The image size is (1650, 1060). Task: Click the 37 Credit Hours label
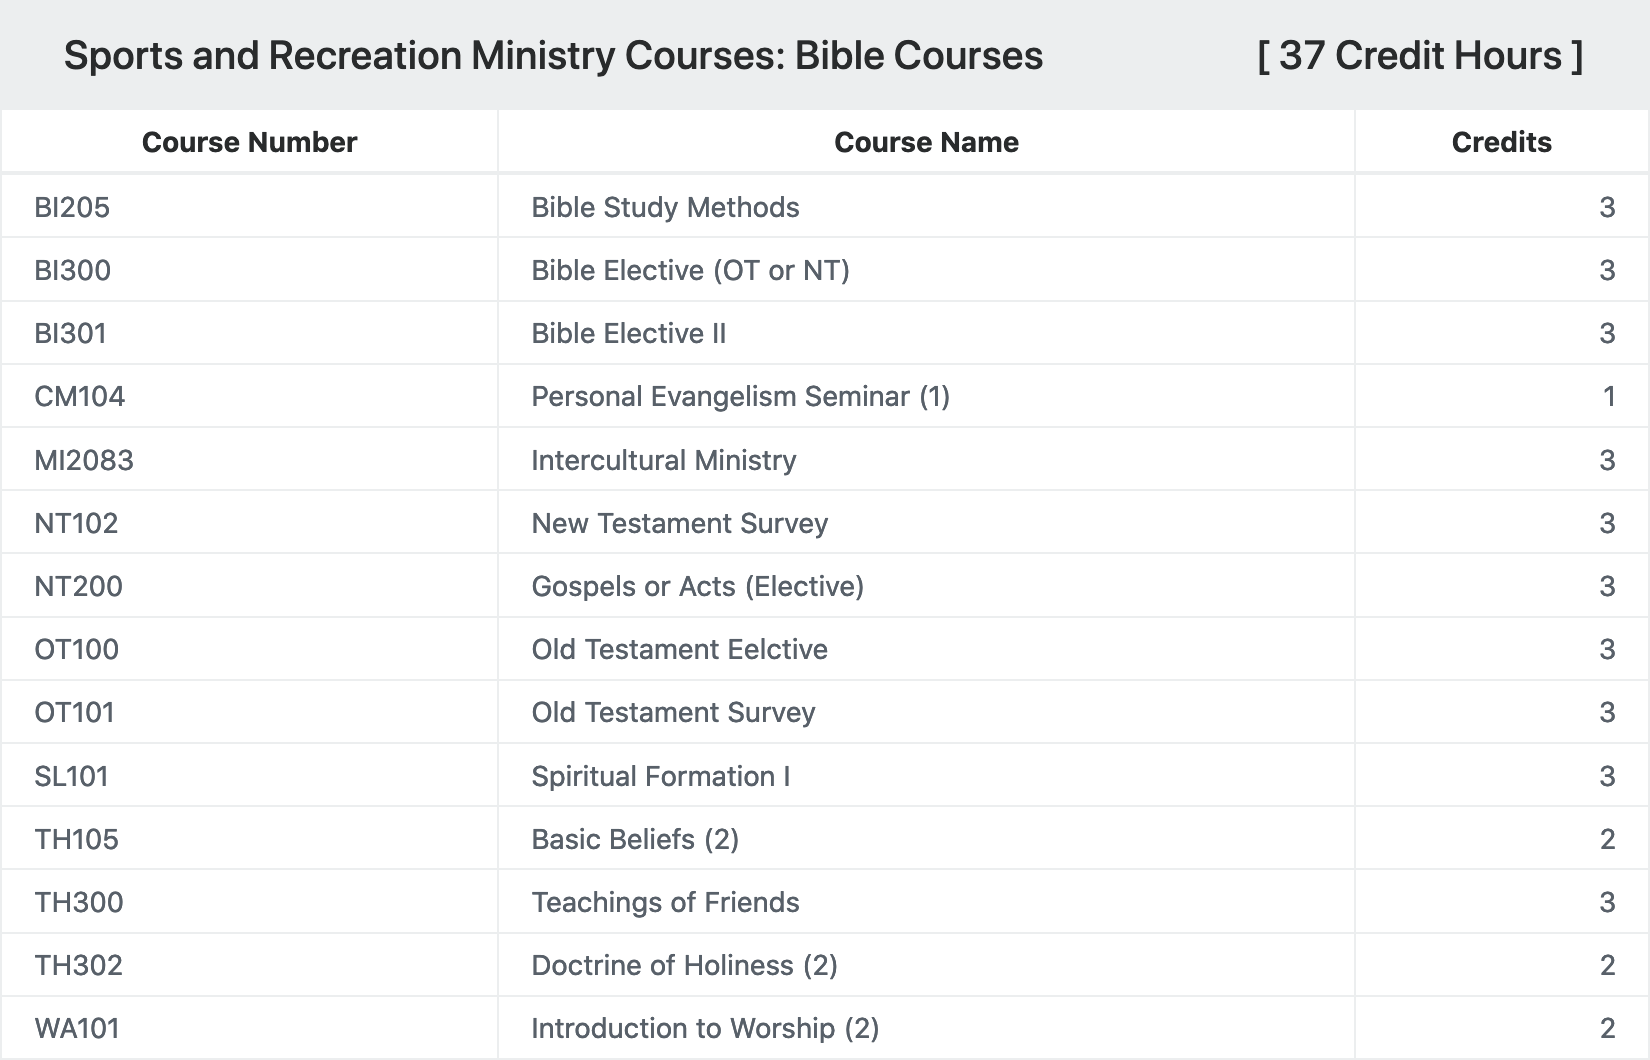(1420, 55)
